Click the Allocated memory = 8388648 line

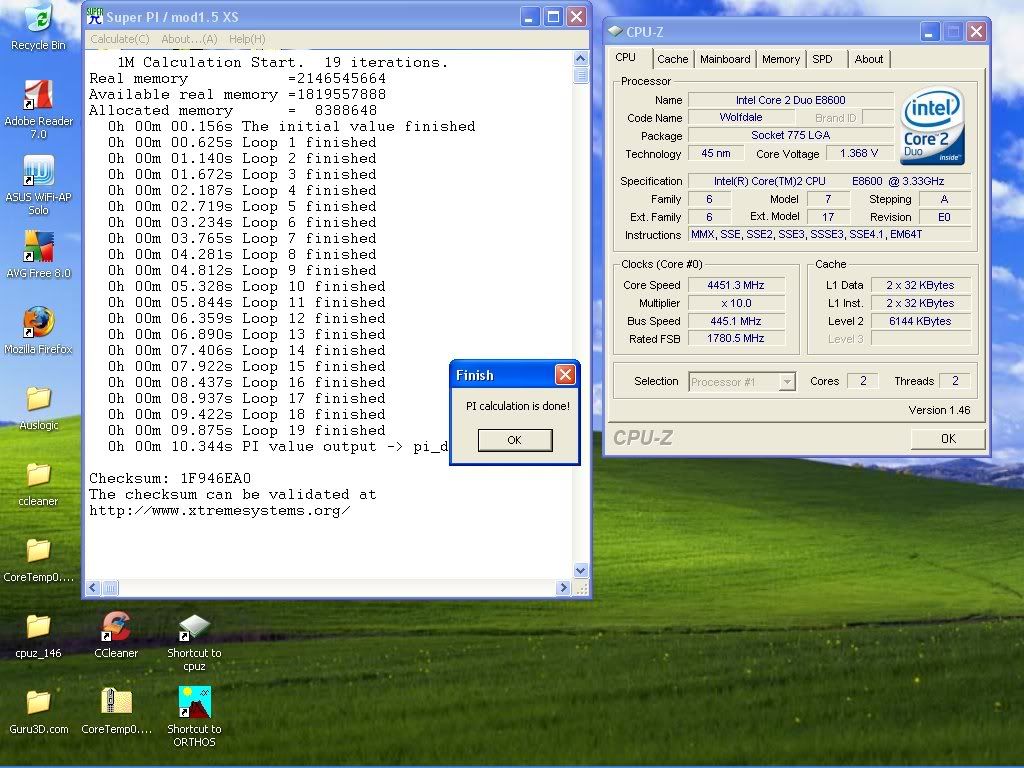pyautogui.click(x=233, y=111)
